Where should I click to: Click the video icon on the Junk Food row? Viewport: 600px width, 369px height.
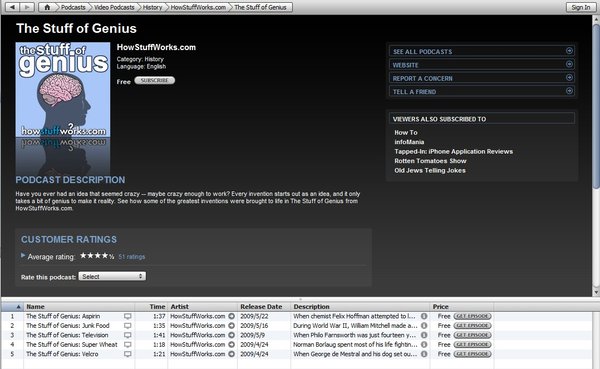[x=127, y=326]
